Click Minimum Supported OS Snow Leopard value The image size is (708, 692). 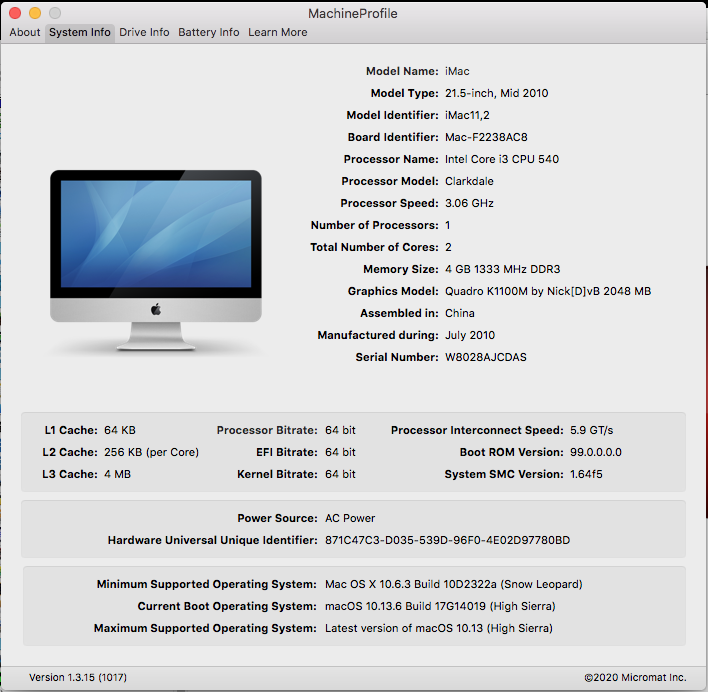coord(453,584)
